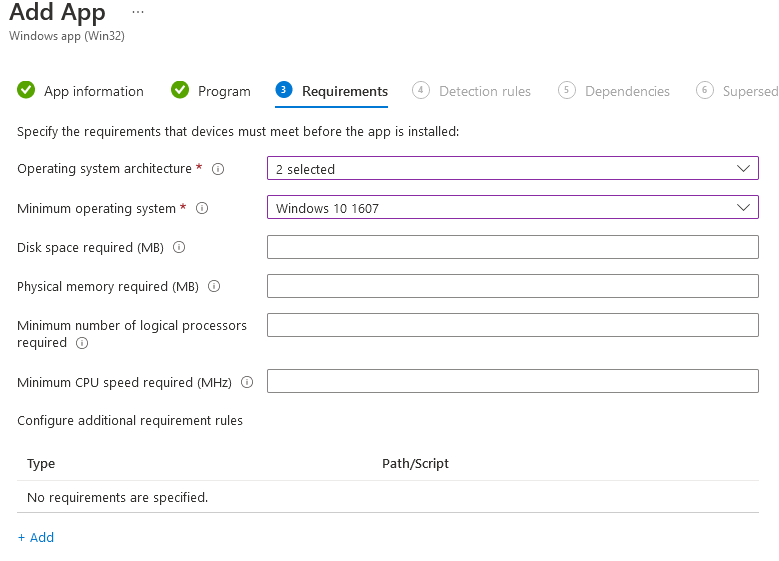This screenshot has width=779, height=561.
Task: Go to Detection rules tab
Action: (471, 91)
